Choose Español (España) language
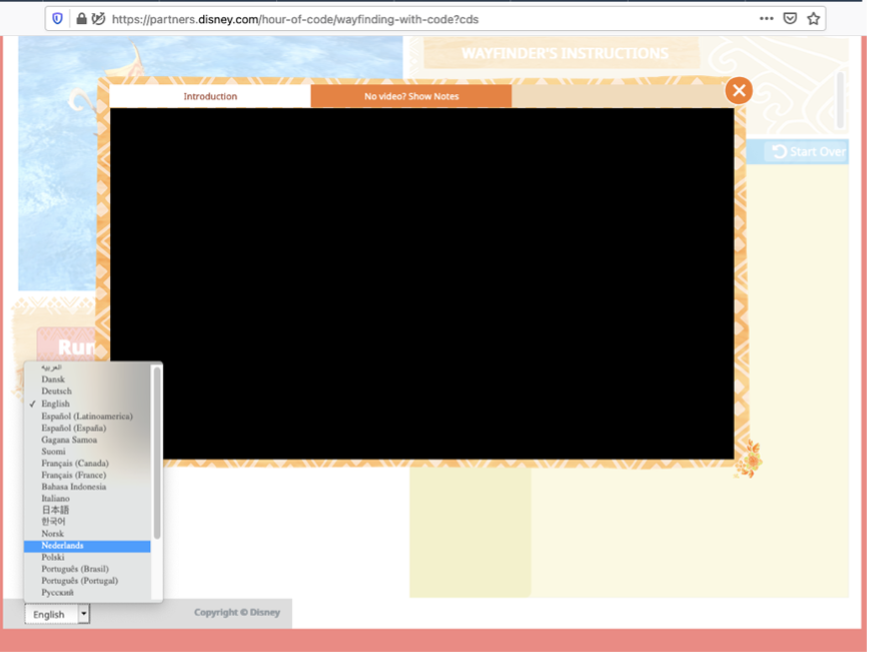Viewport: 870px width, 656px height. [x=87, y=428]
